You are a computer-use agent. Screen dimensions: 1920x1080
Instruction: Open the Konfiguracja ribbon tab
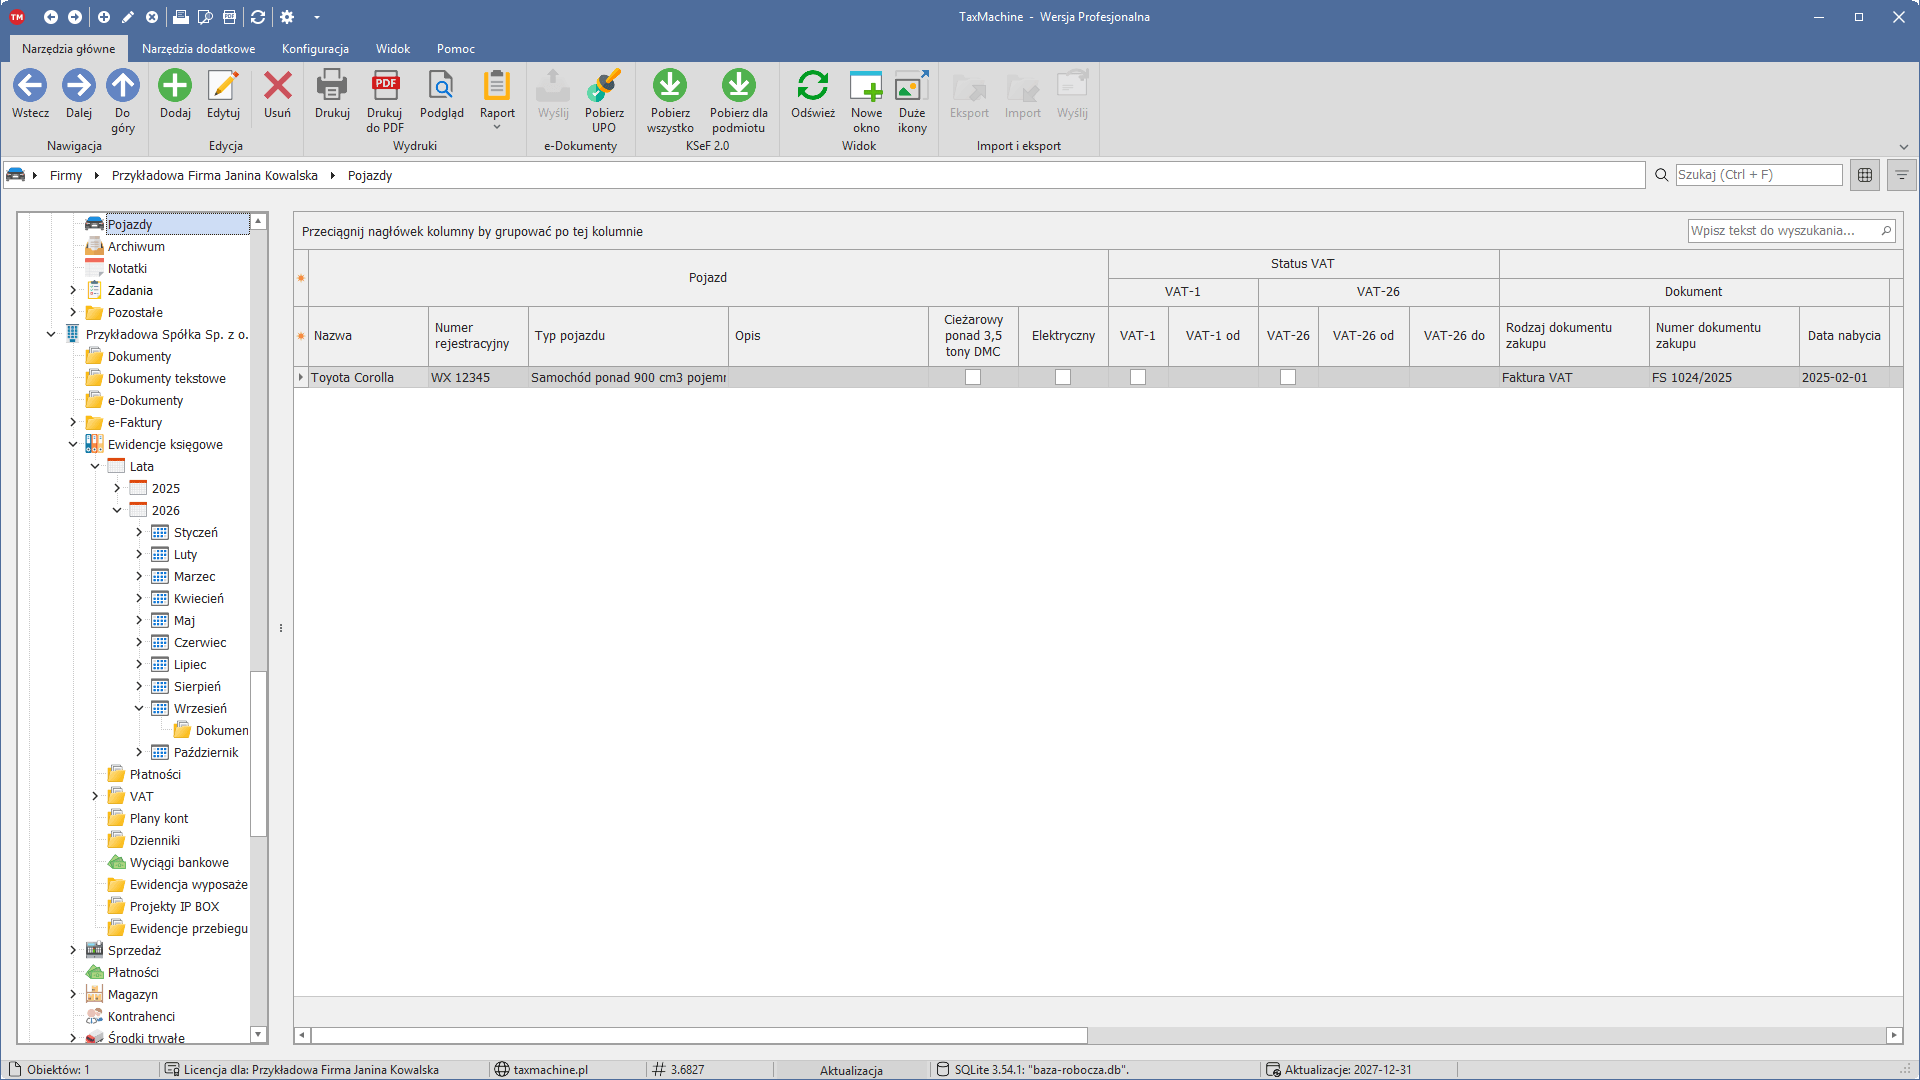click(315, 48)
